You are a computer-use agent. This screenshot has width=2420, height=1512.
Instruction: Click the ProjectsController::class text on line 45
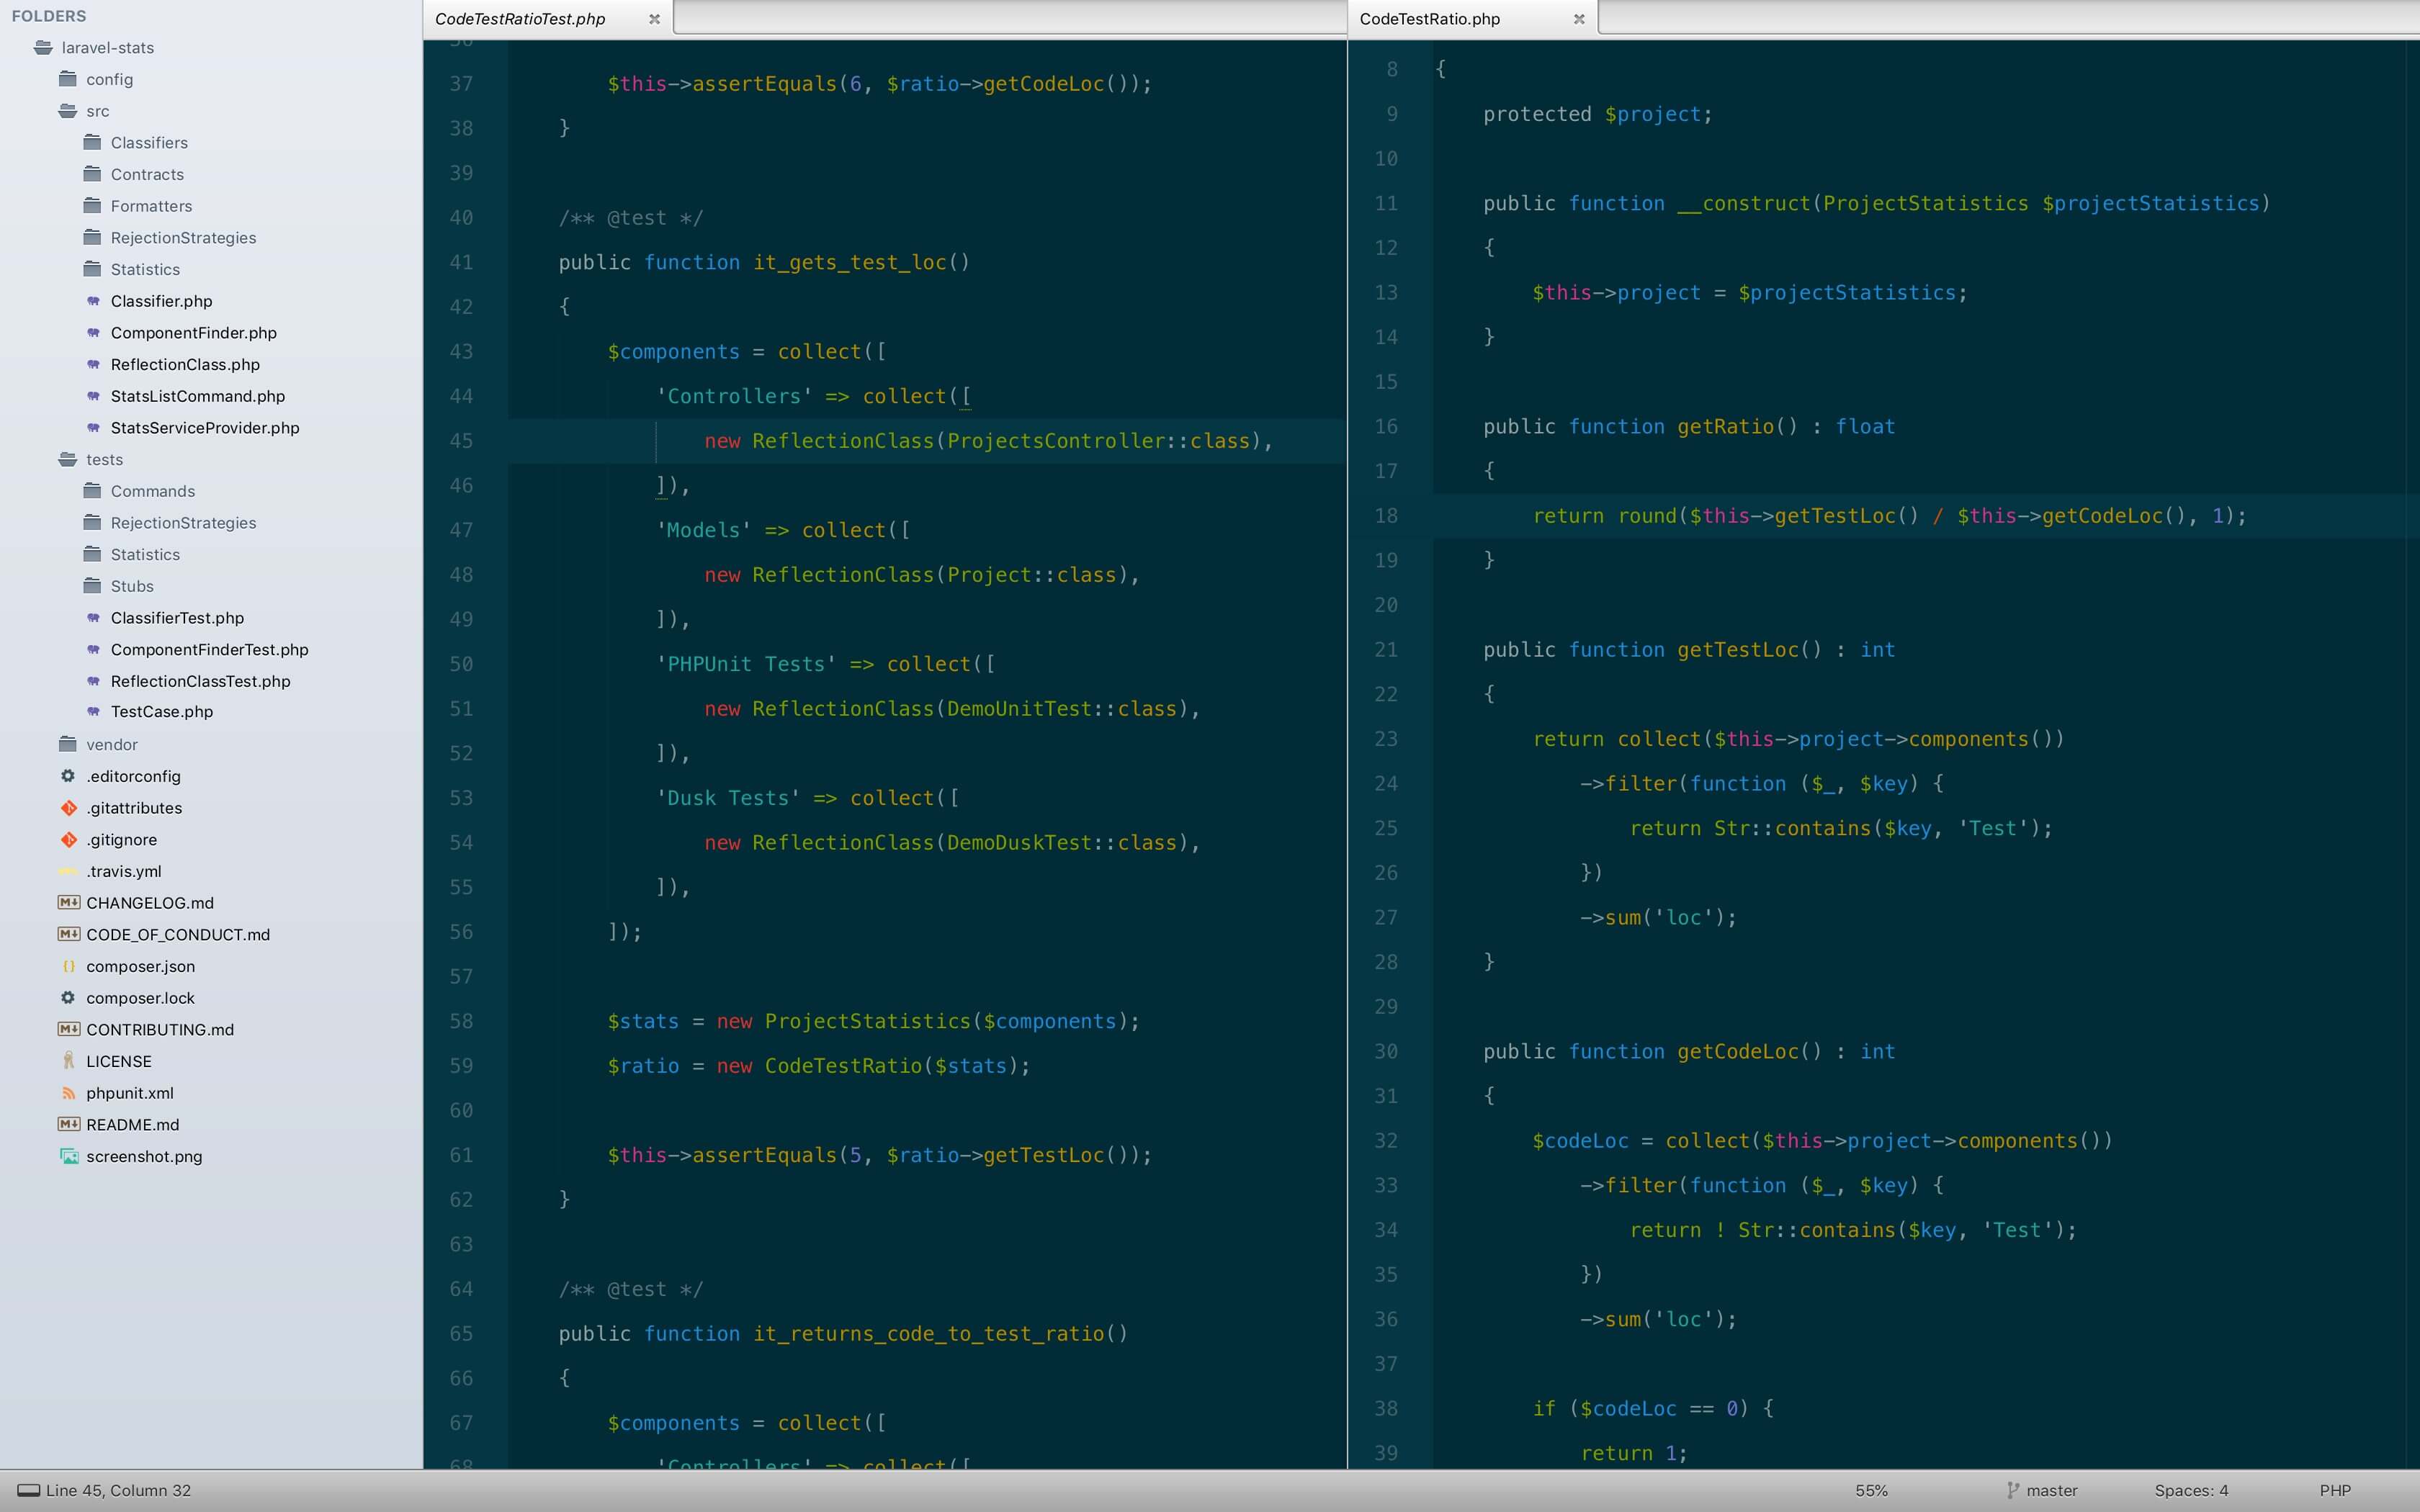click(x=1098, y=441)
